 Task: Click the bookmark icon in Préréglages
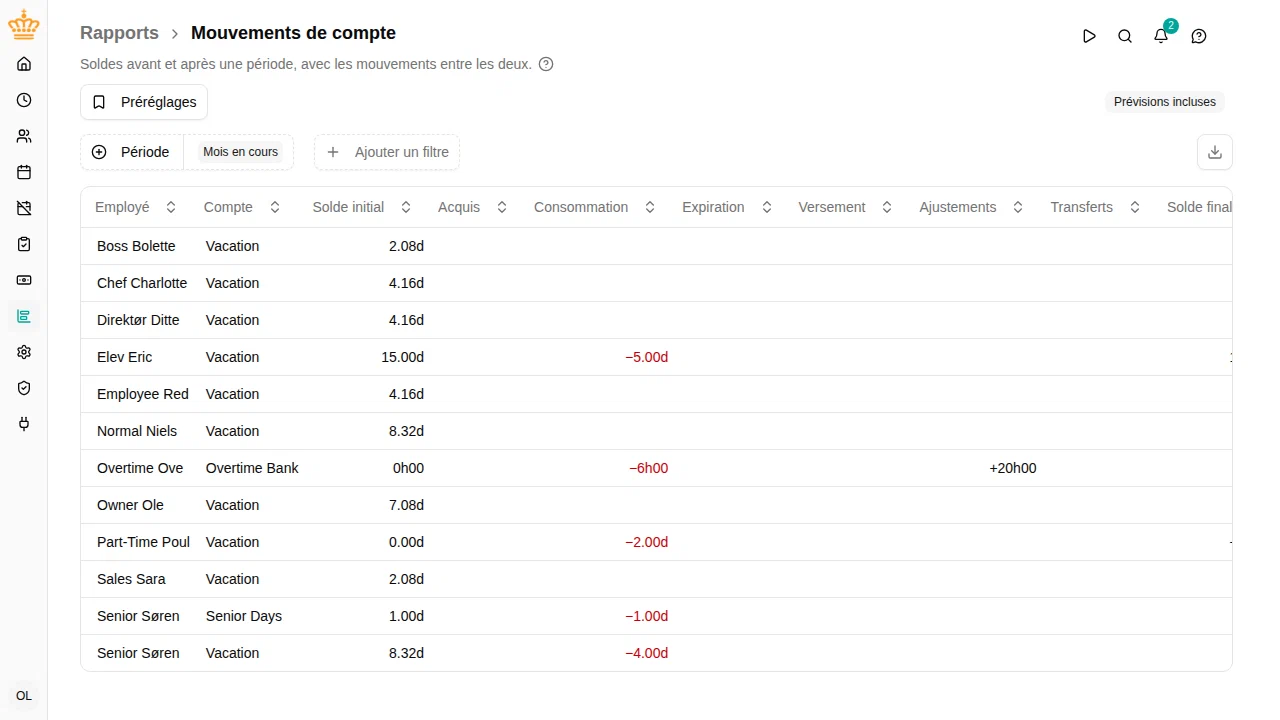[99, 102]
